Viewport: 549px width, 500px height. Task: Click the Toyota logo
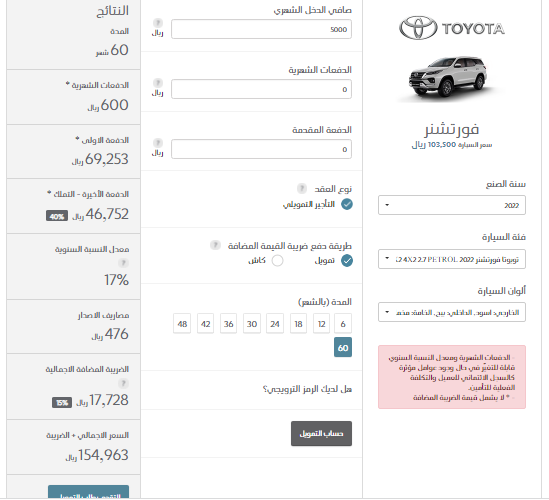pyautogui.click(x=452, y=28)
